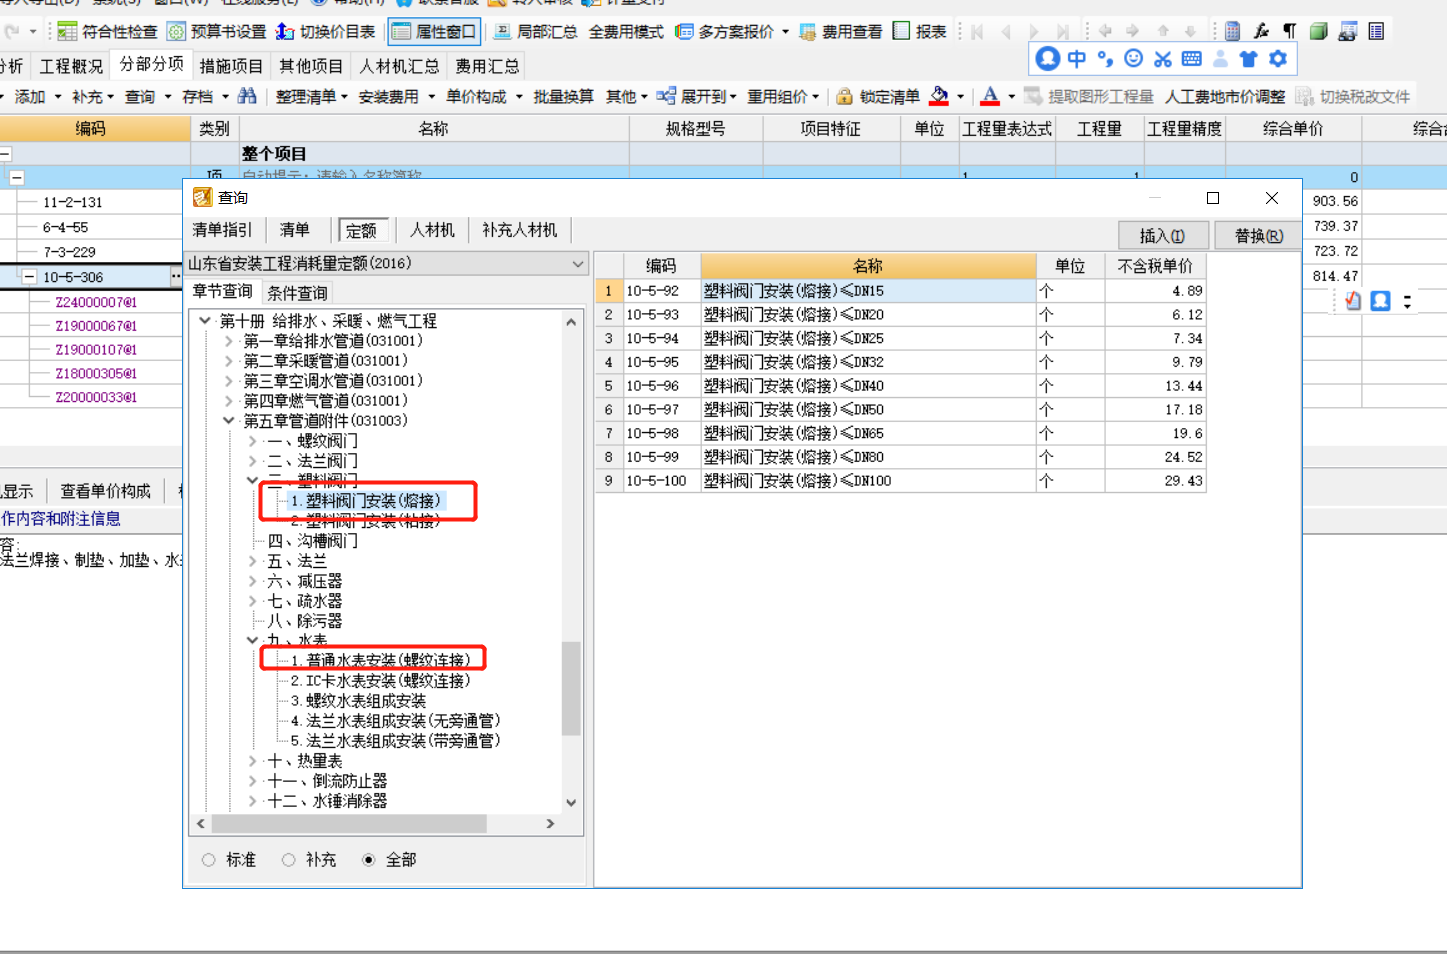The height and width of the screenshot is (954, 1447).
Task: Expand 六、减压器 tree node
Action: click(253, 581)
